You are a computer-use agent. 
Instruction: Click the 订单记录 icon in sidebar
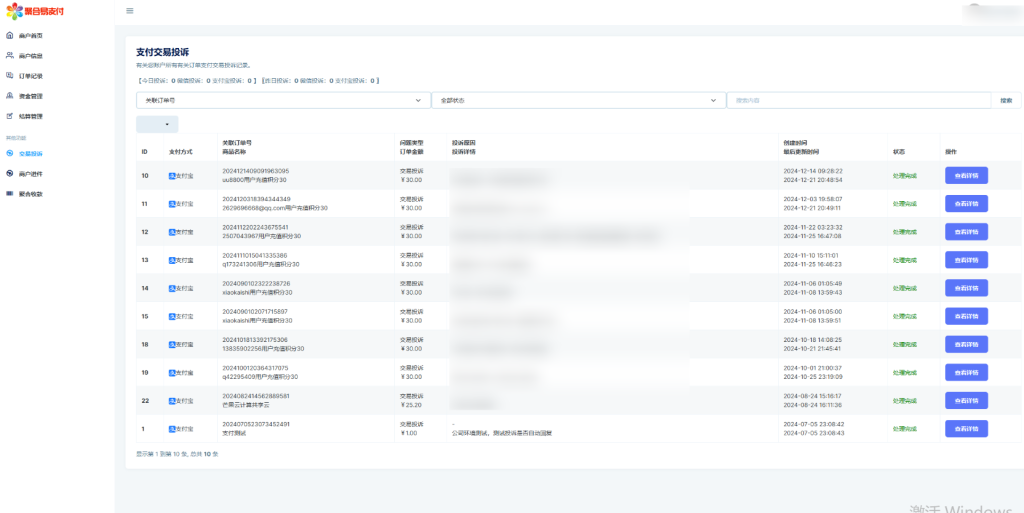pyautogui.click(x=10, y=75)
